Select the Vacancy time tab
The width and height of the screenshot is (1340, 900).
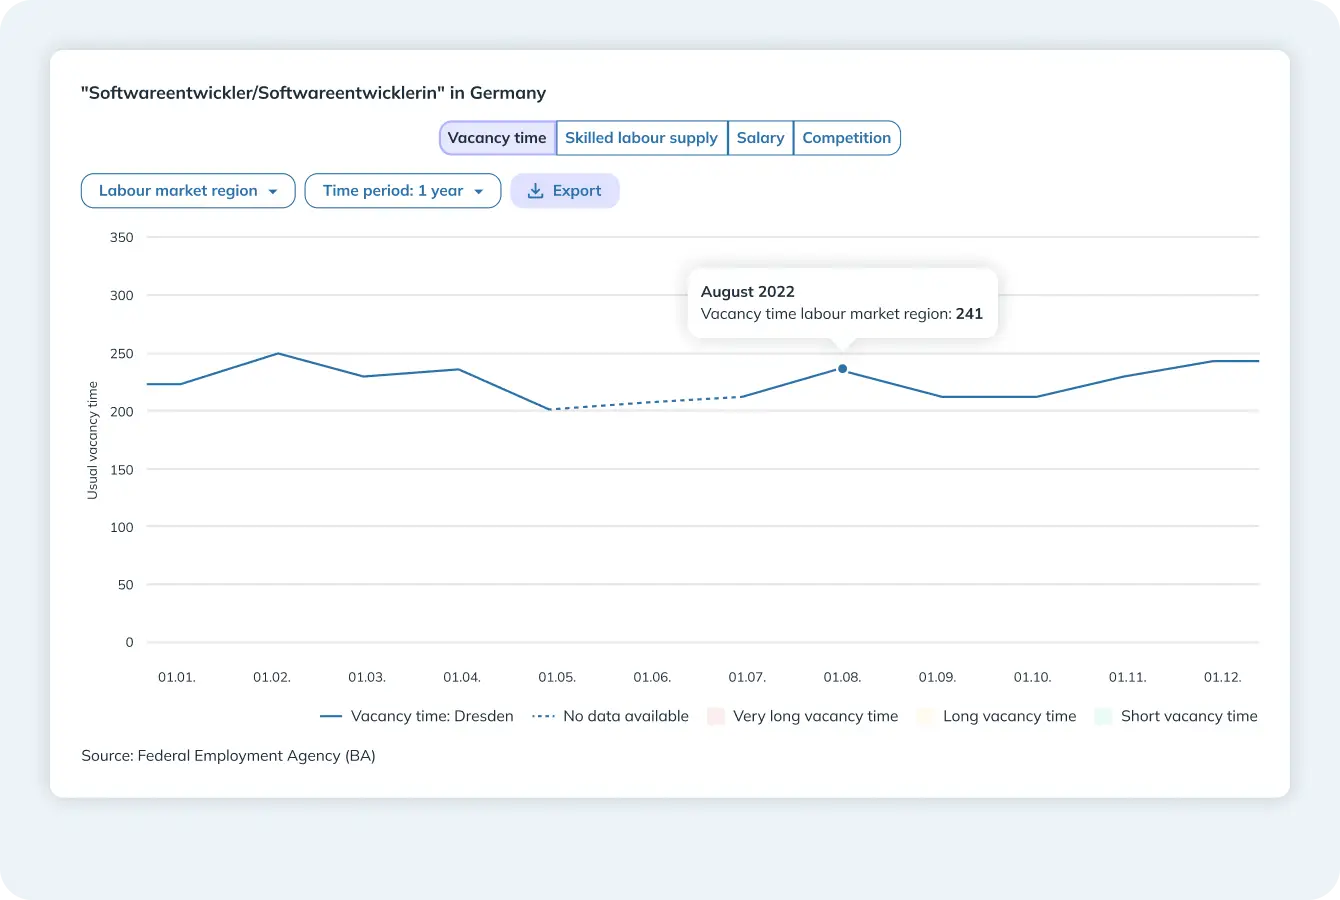pyautogui.click(x=497, y=138)
